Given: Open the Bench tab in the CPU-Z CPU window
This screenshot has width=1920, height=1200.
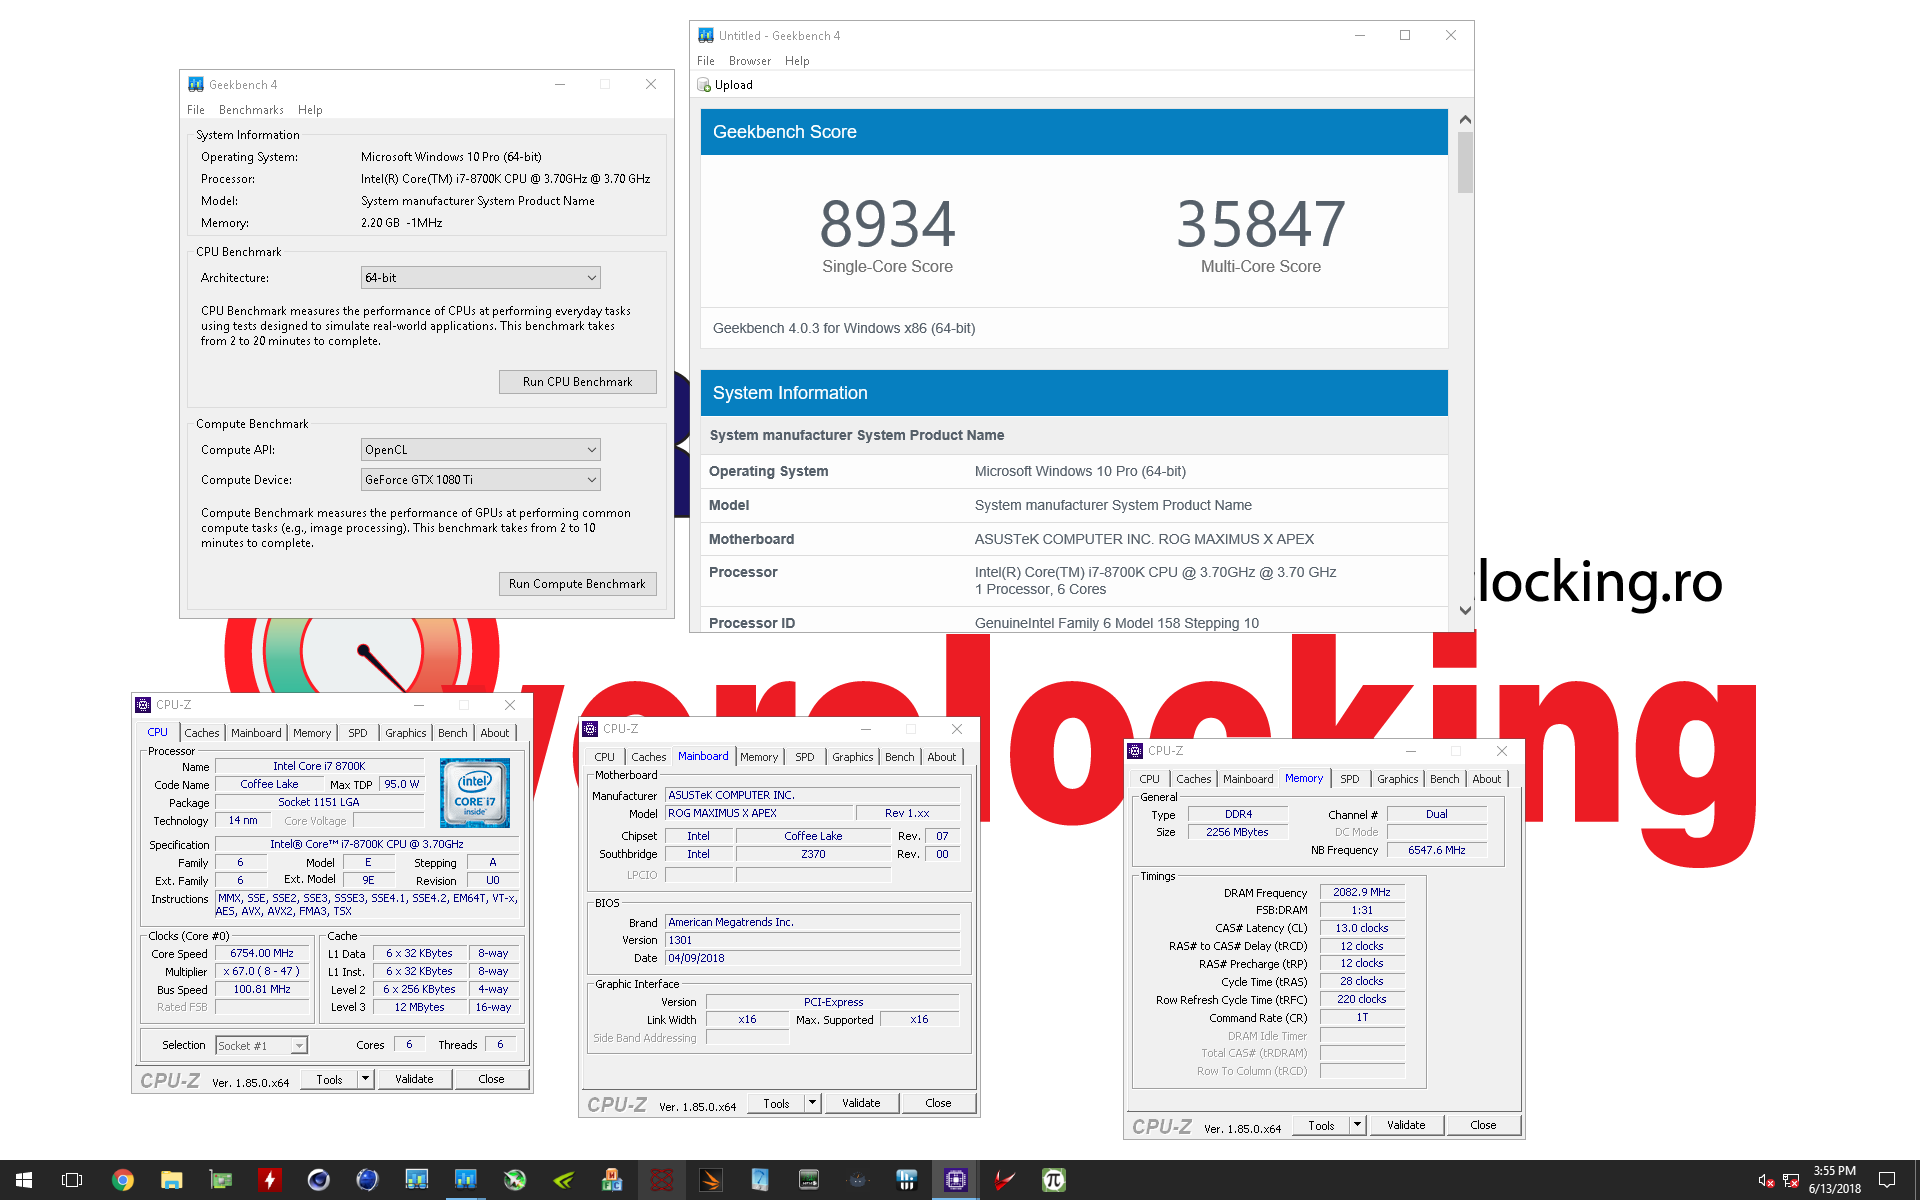Looking at the screenshot, I should pos(452,733).
